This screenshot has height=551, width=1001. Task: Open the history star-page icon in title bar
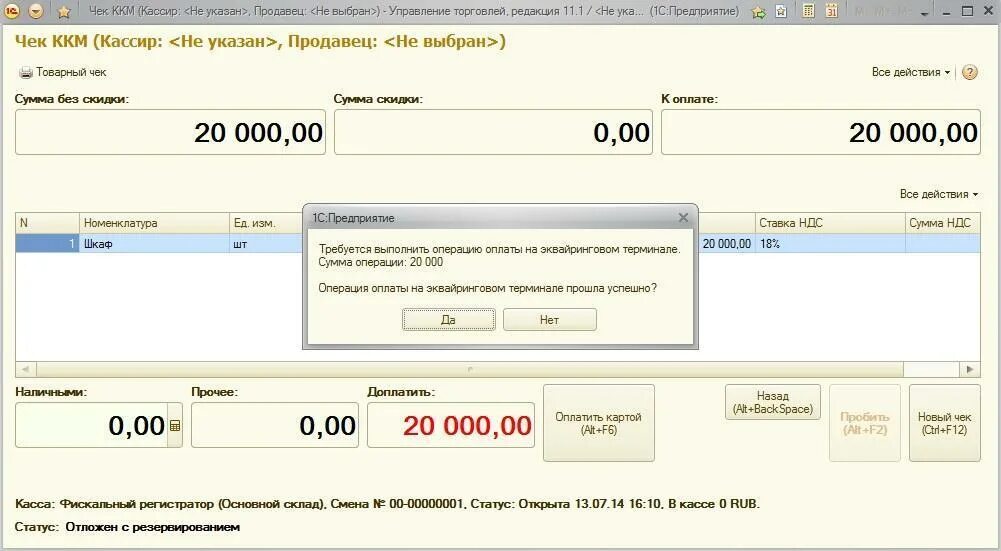(781, 11)
